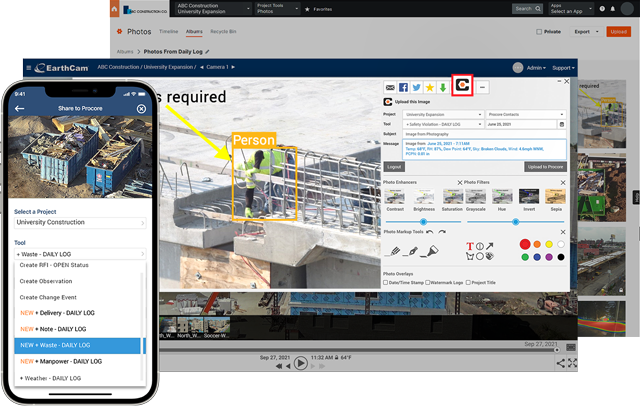Expand the Project dropdown University Expansion
The width and height of the screenshot is (640, 406).
point(443,114)
